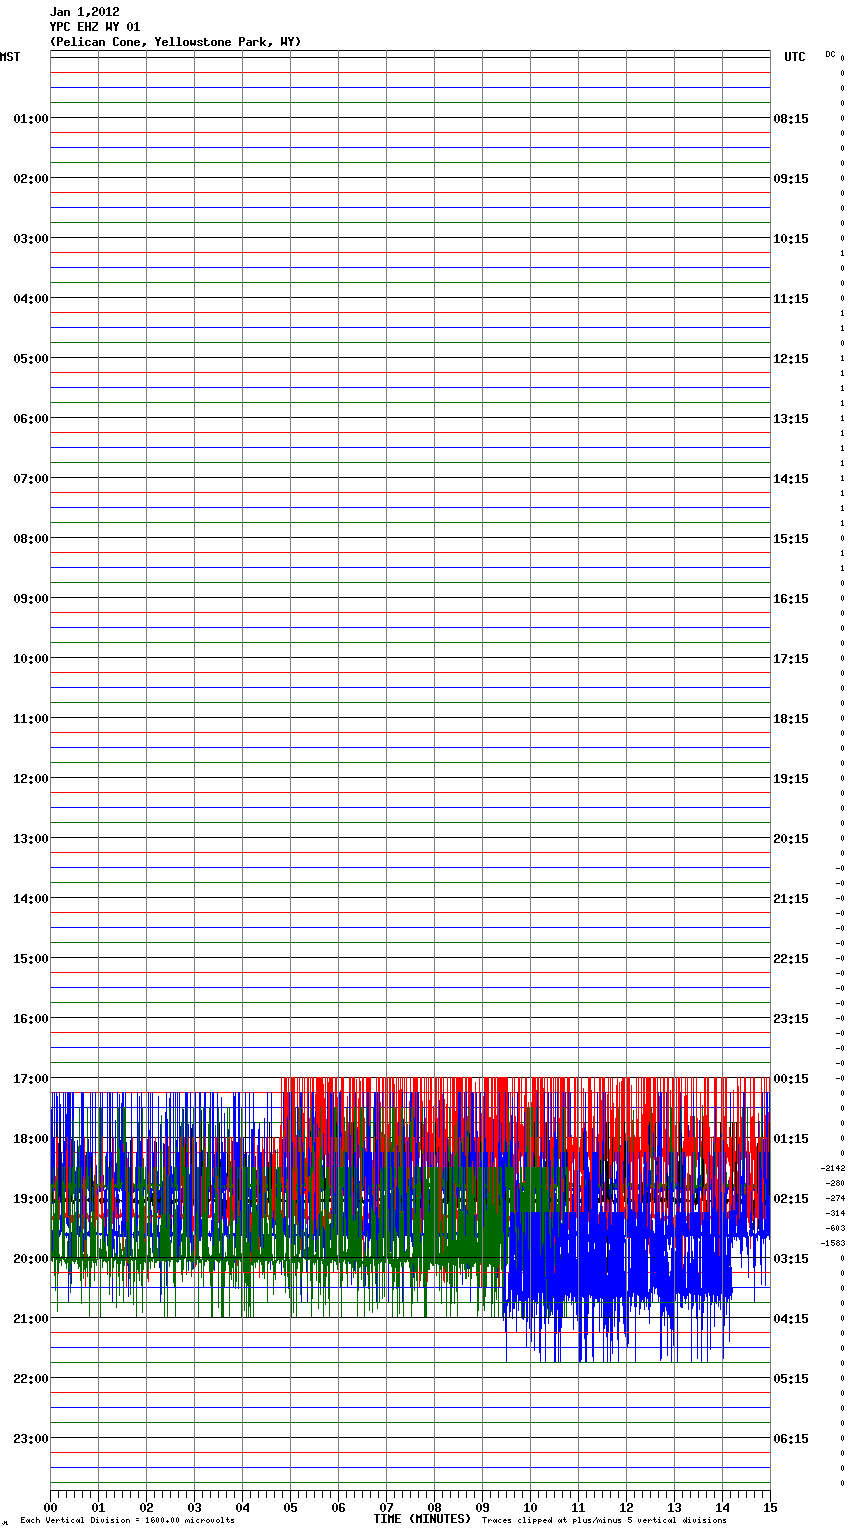Image resolution: width=850 pixels, height=1534 pixels.
Task: Select the 12:00 MST time label
Action: click(x=31, y=779)
